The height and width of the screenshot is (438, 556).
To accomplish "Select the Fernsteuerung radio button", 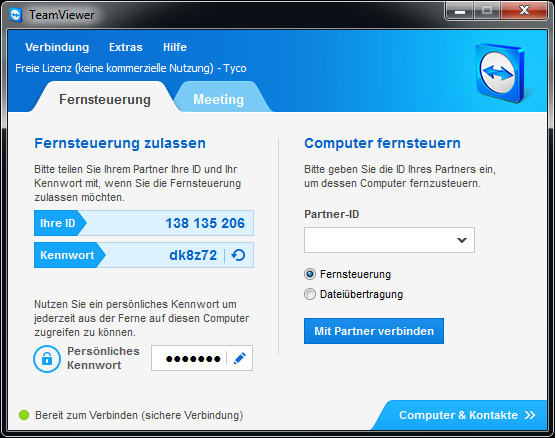I will pos(310,274).
